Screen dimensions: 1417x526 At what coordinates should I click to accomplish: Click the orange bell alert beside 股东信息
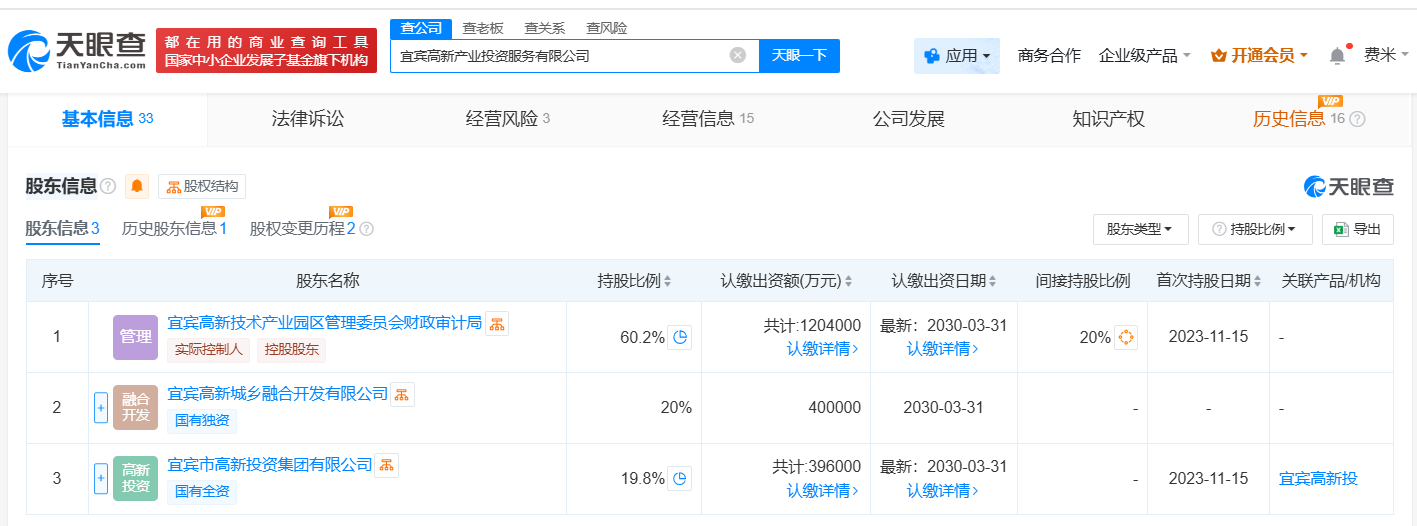point(137,186)
